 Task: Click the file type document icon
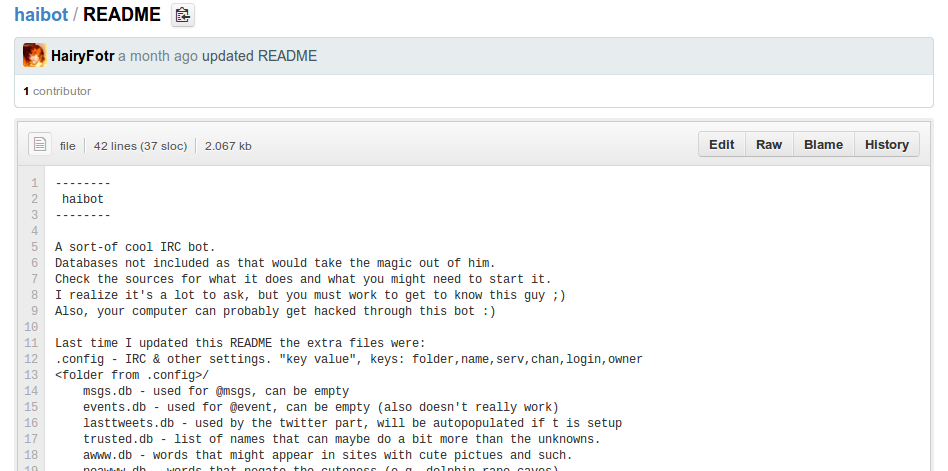coord(40,144)
